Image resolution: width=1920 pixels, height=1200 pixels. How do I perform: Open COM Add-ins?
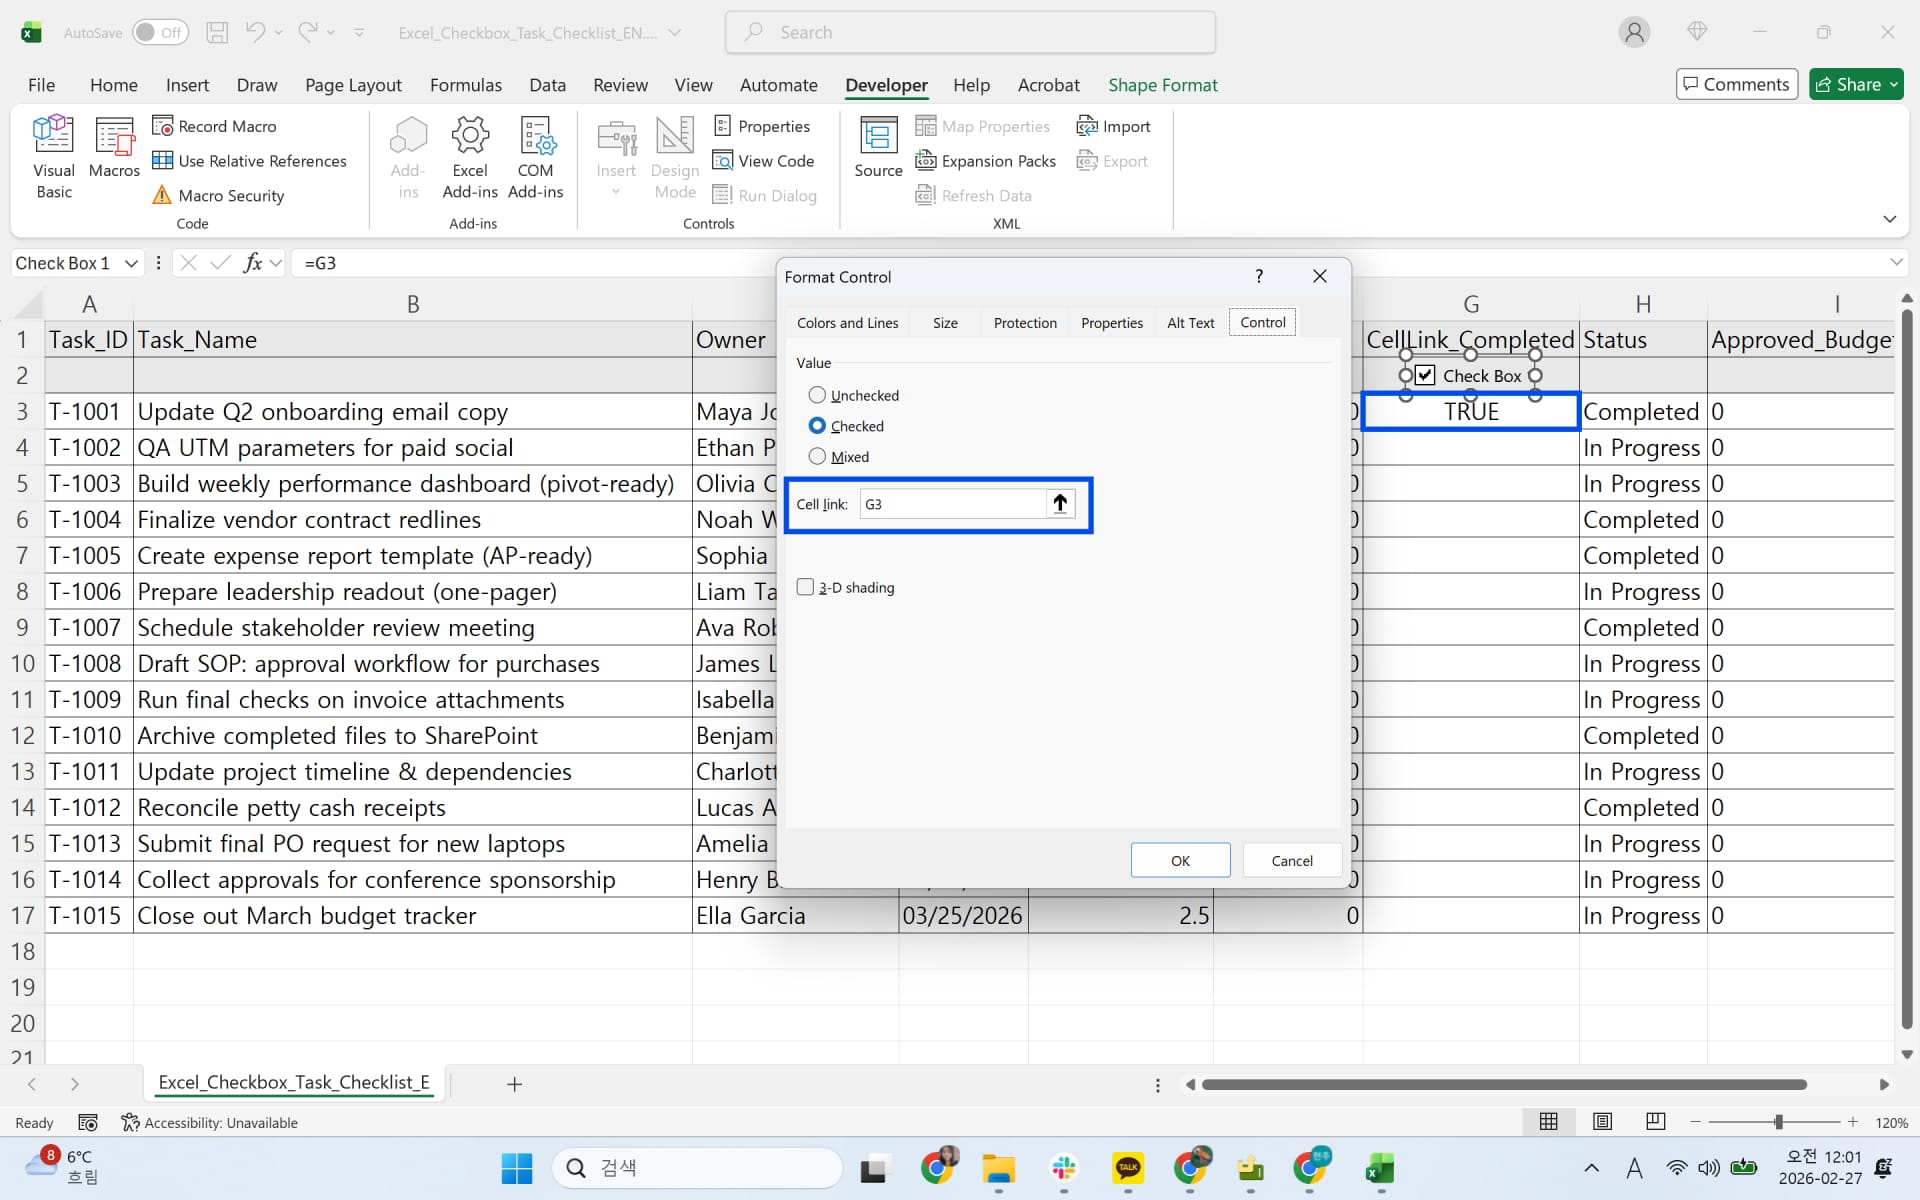click(536, 155)
